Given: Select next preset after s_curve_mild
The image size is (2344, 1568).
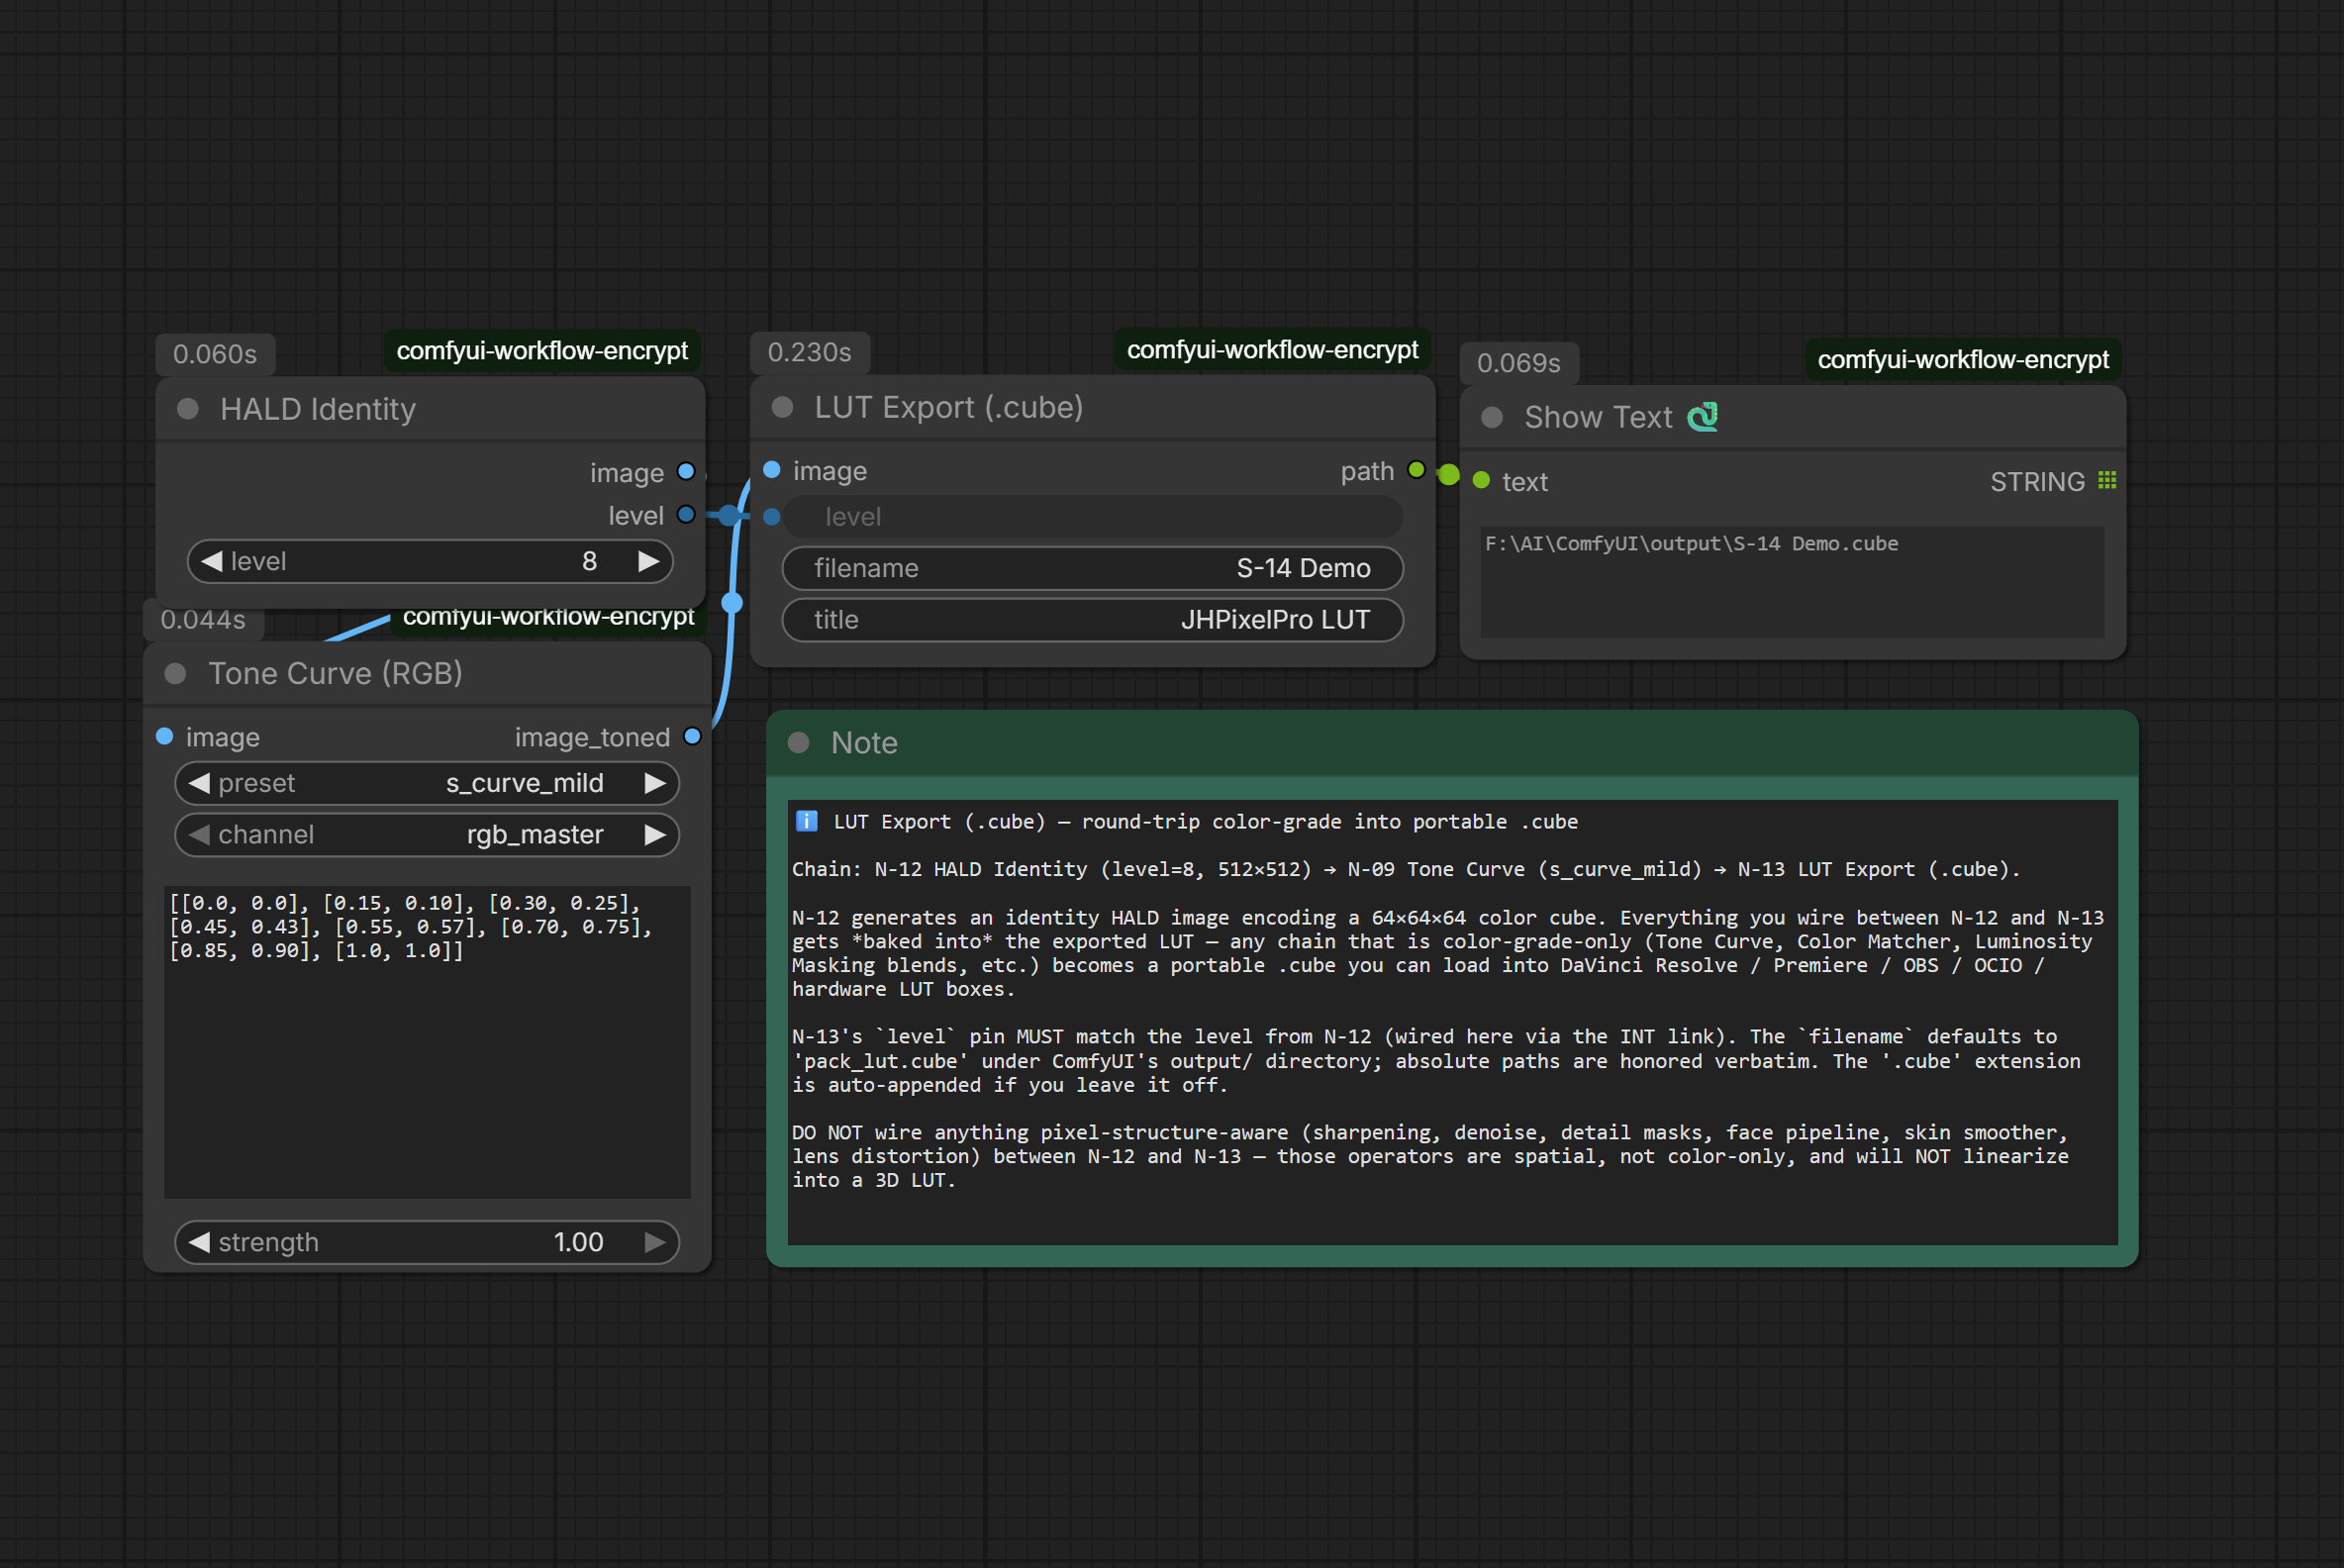Looking at the screenshot, I should pos(655,784).
